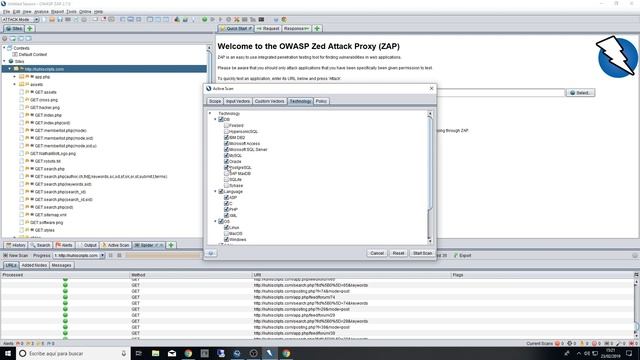Click New Scan in Spider panel
The height and width of the screenshot is (360, 640).
point(16,256)
